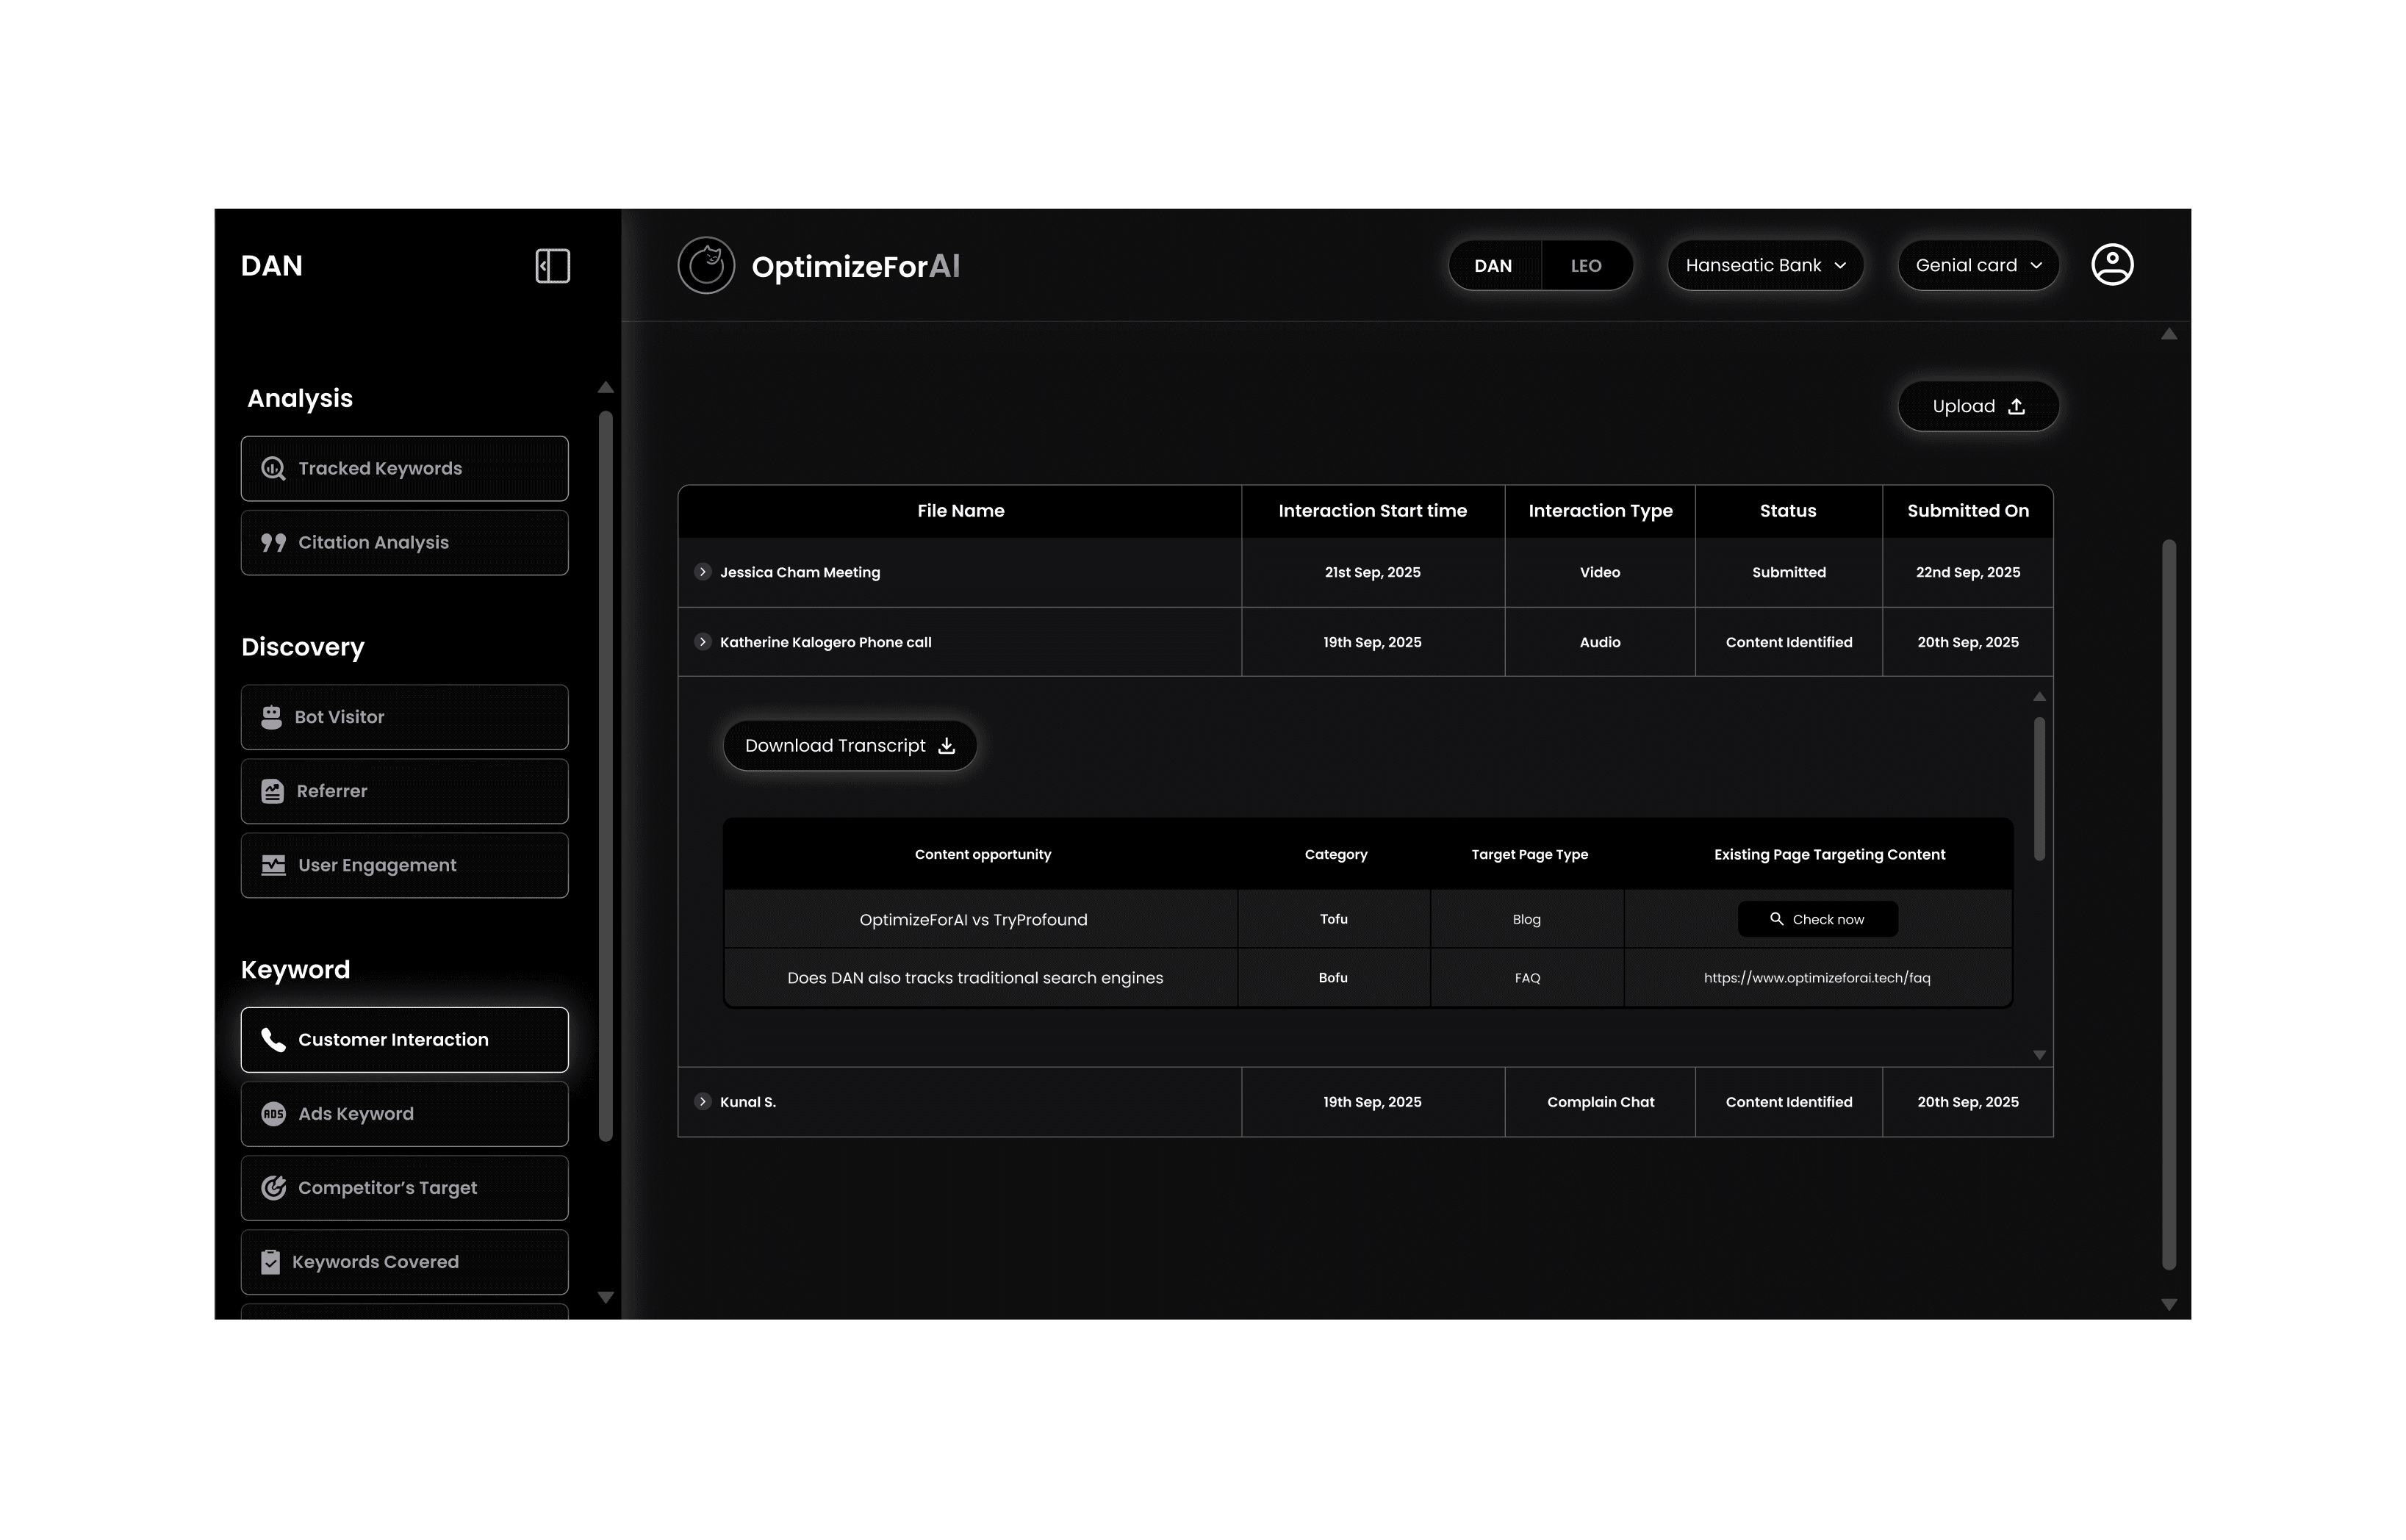Open the Genial card dropdown
The image size is (2406, 1540).
[x=1977, y=265]
